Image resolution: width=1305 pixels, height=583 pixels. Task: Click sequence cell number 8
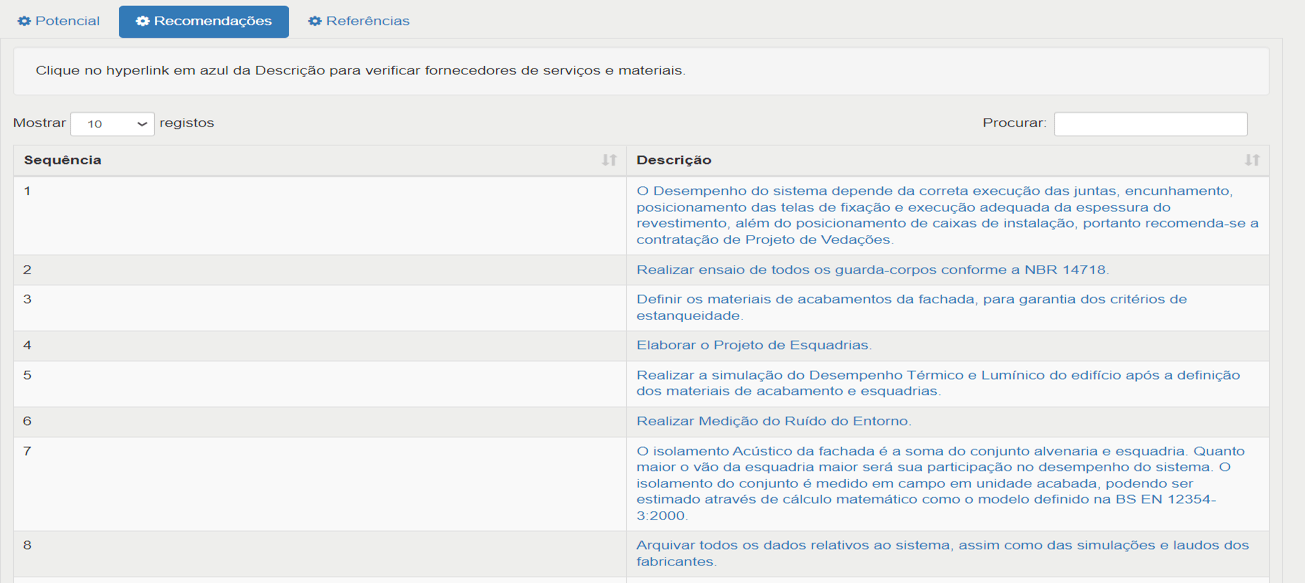pos(320,554)
